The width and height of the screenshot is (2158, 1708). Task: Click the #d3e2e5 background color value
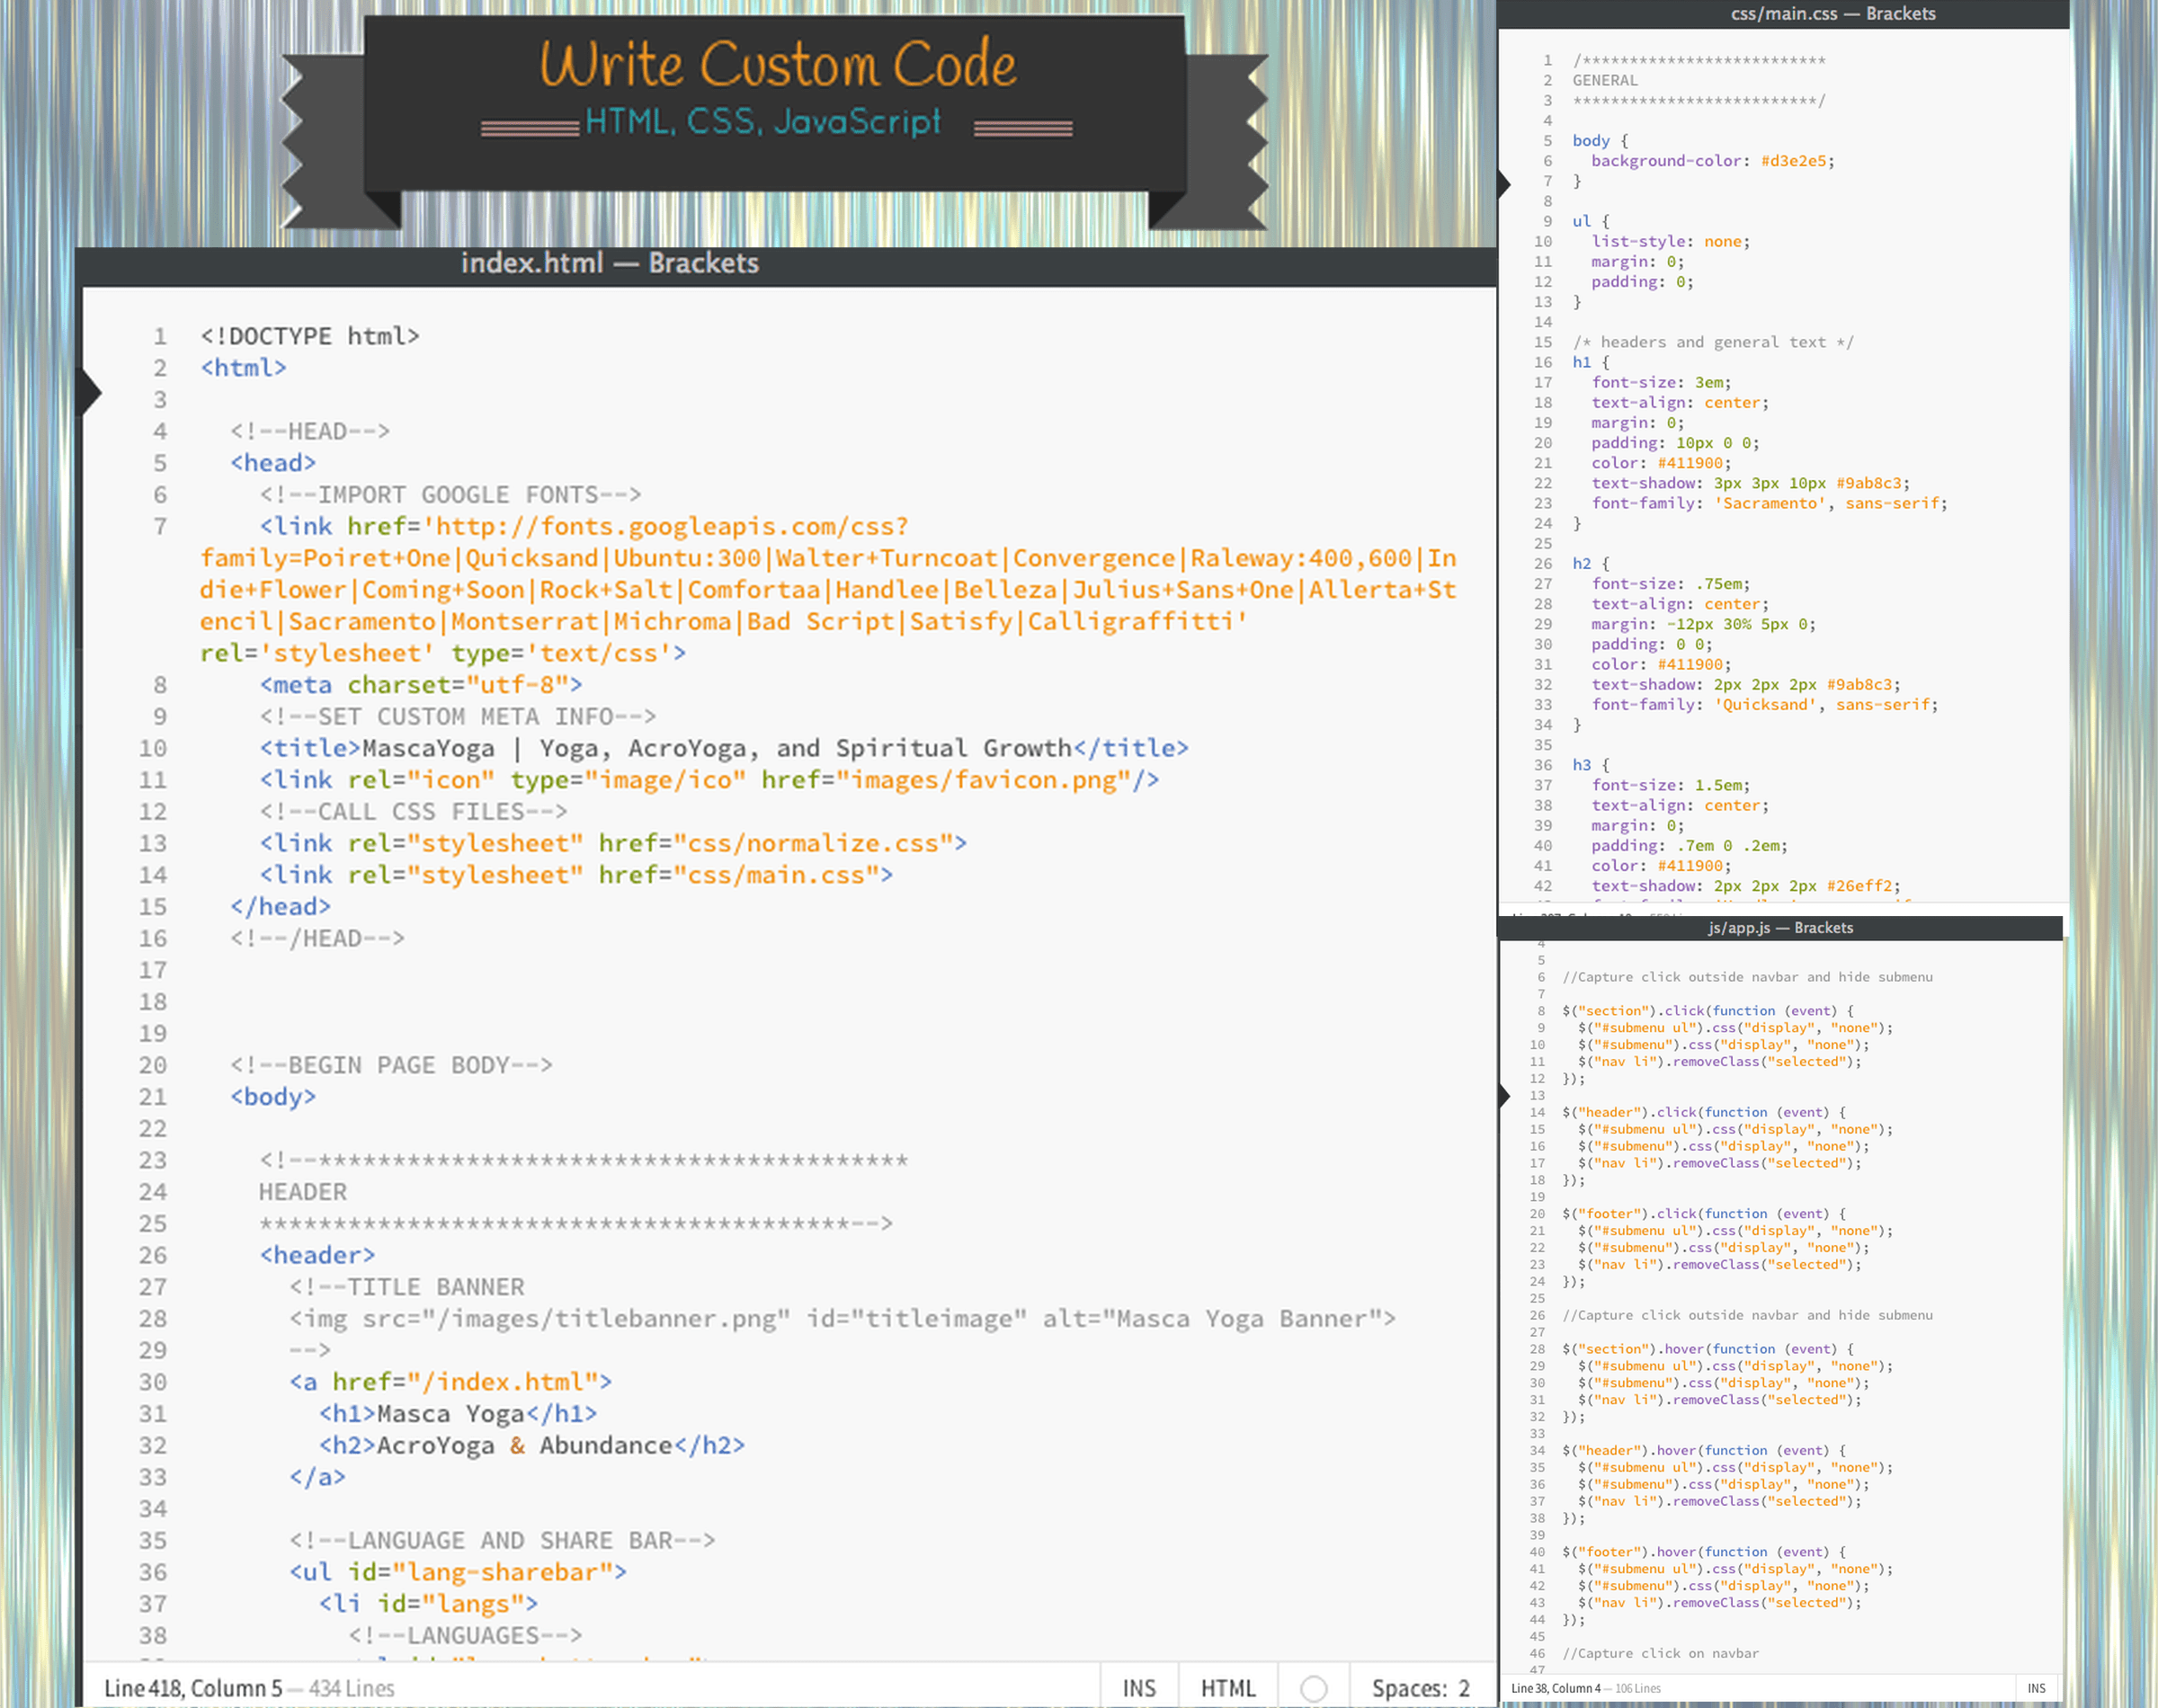[x=1793, y=161]
